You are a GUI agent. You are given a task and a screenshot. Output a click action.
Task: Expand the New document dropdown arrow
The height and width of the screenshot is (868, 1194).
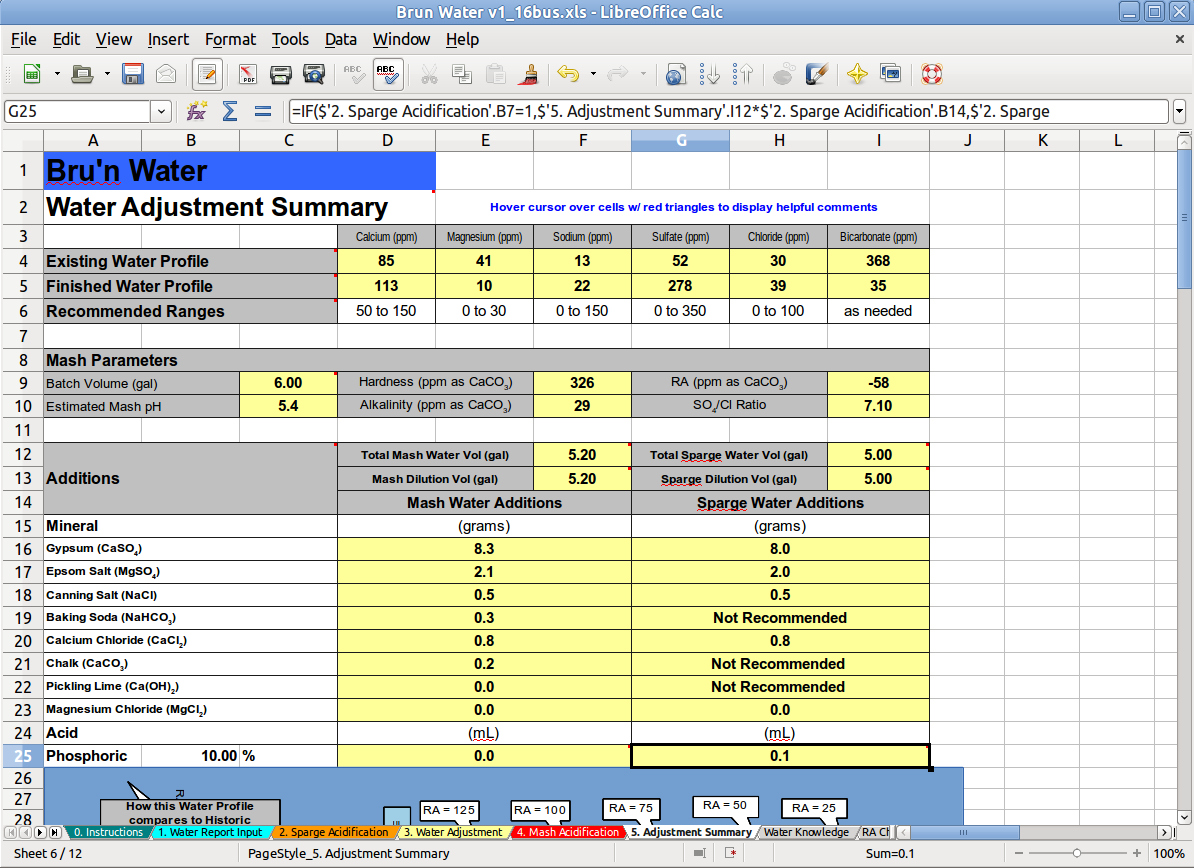pos(57,74)
